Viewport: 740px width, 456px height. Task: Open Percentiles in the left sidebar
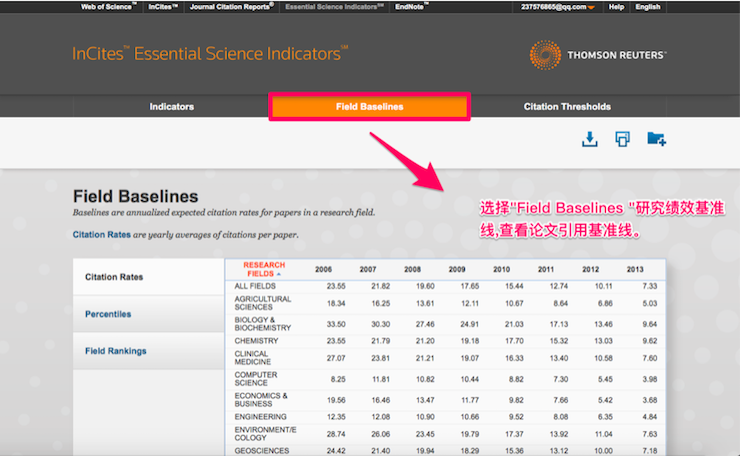pyautogui.click(x=108, y=314)
